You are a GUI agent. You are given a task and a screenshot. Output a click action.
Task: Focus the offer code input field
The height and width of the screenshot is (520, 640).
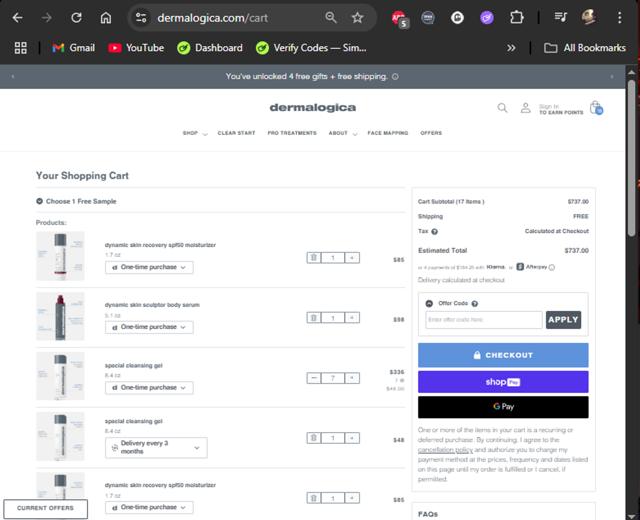484,320
